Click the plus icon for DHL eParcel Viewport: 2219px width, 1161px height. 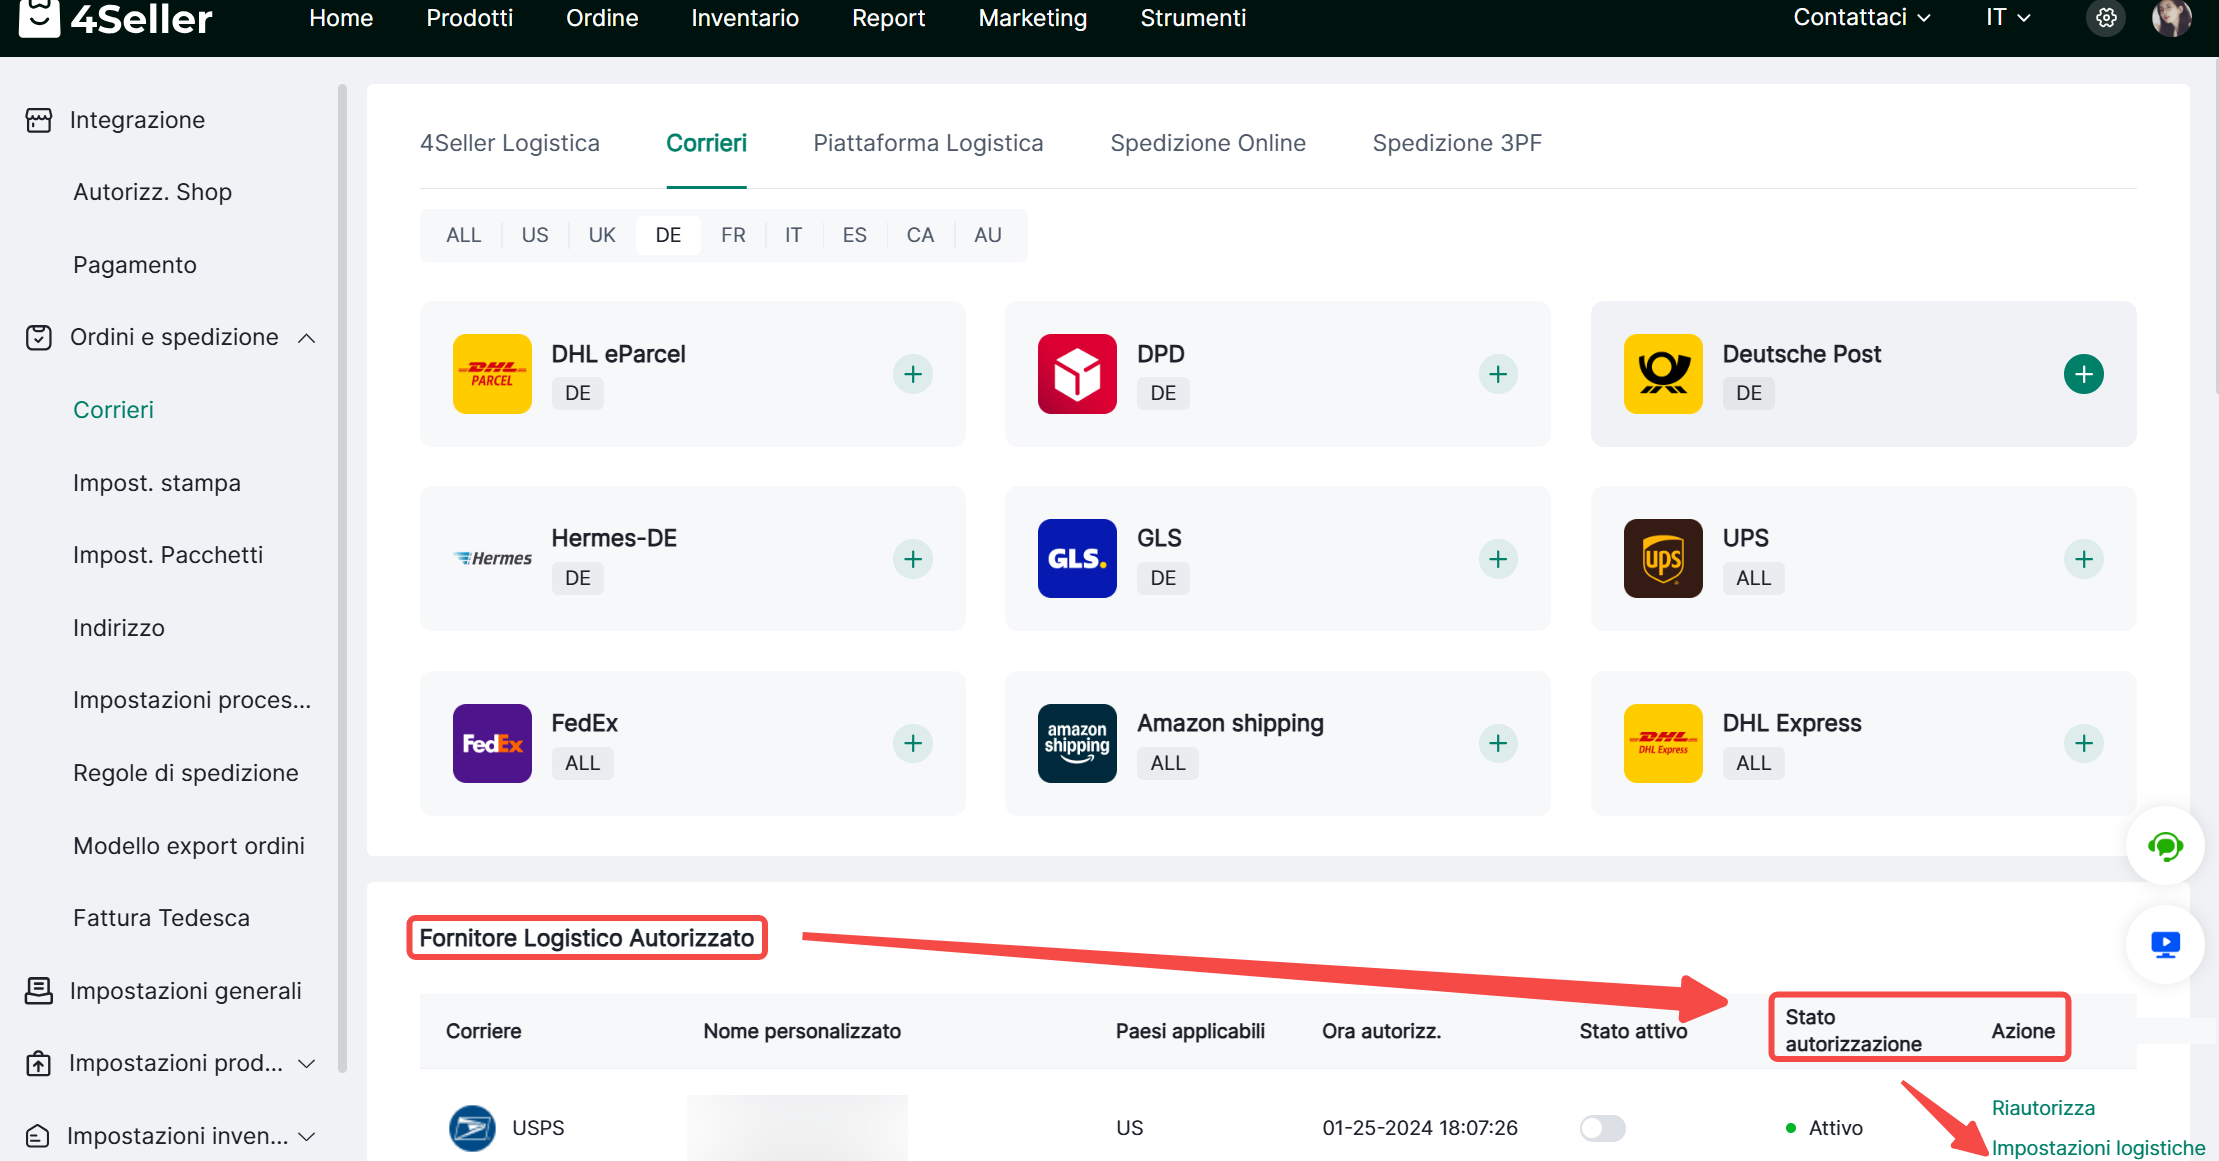point(912,374)
